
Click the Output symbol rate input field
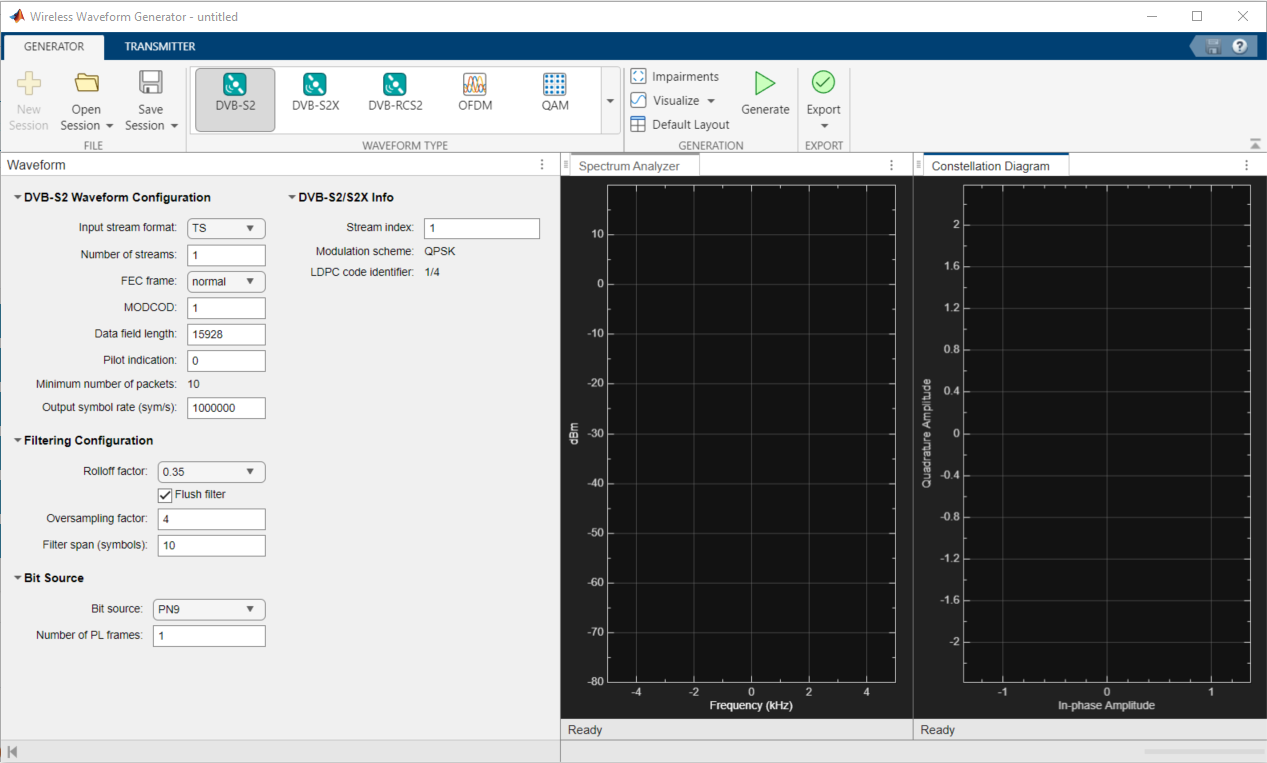(x=225, y=407)
